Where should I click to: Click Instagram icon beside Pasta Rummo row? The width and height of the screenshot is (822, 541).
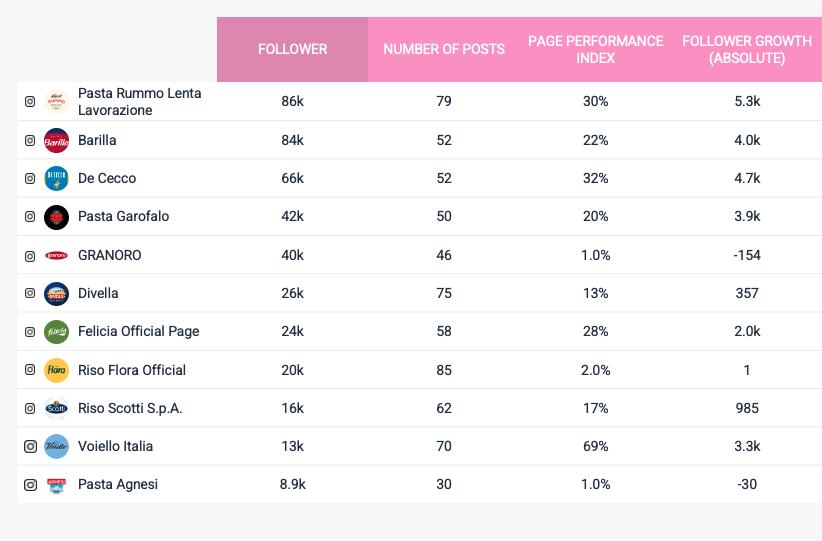pos(30,102)
